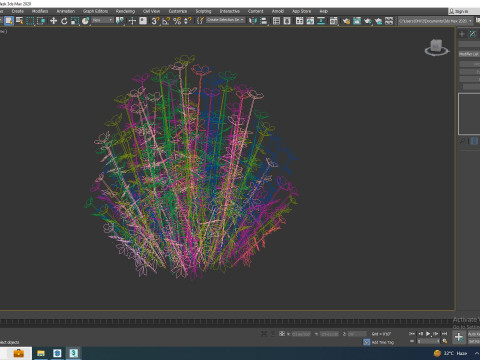The width and height of the screenshot is (480, 360).
Task: Click the Mirror tool icon
Action: tap(253, 21)
